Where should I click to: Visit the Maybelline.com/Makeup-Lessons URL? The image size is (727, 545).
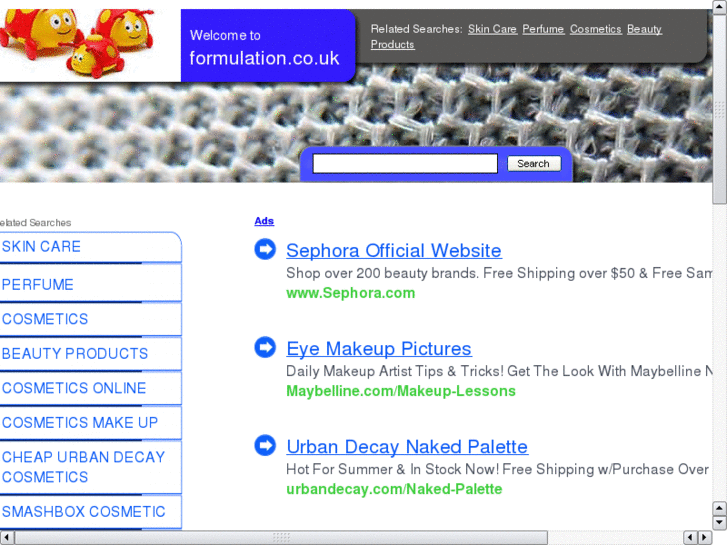[401, 391]
